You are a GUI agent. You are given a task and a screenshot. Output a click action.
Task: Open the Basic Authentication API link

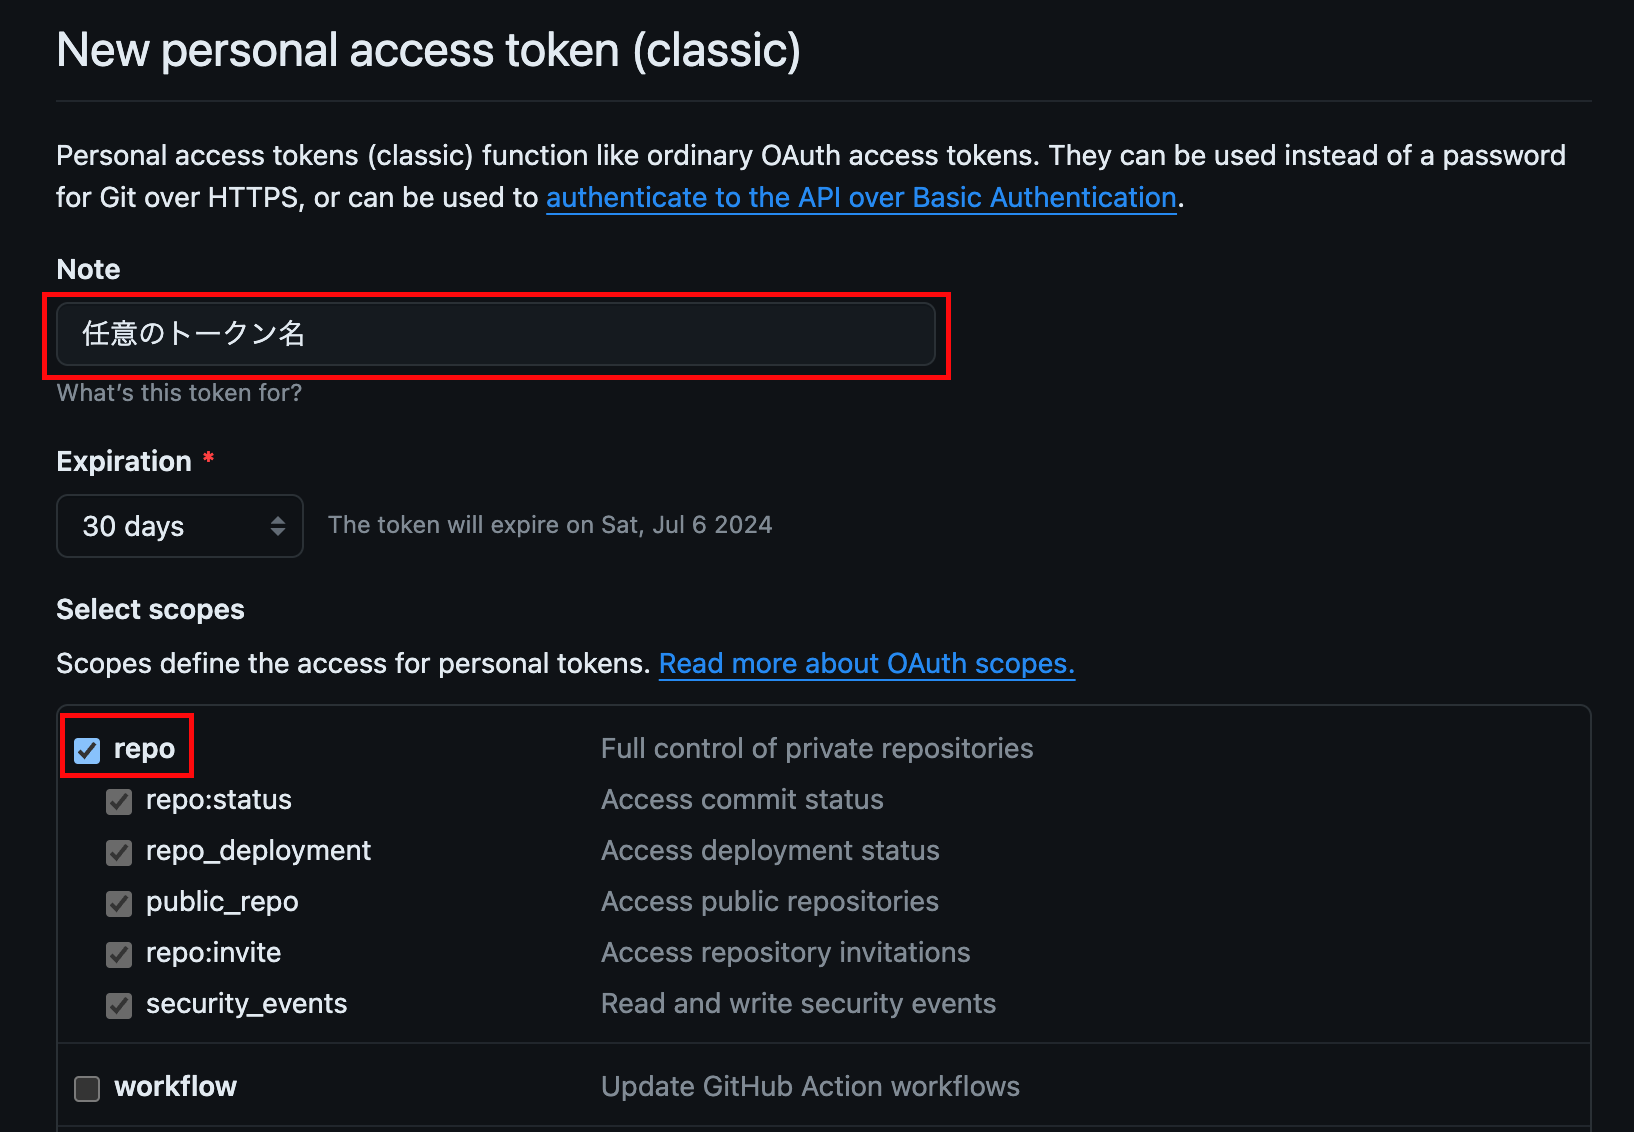[x=860, y=198]
